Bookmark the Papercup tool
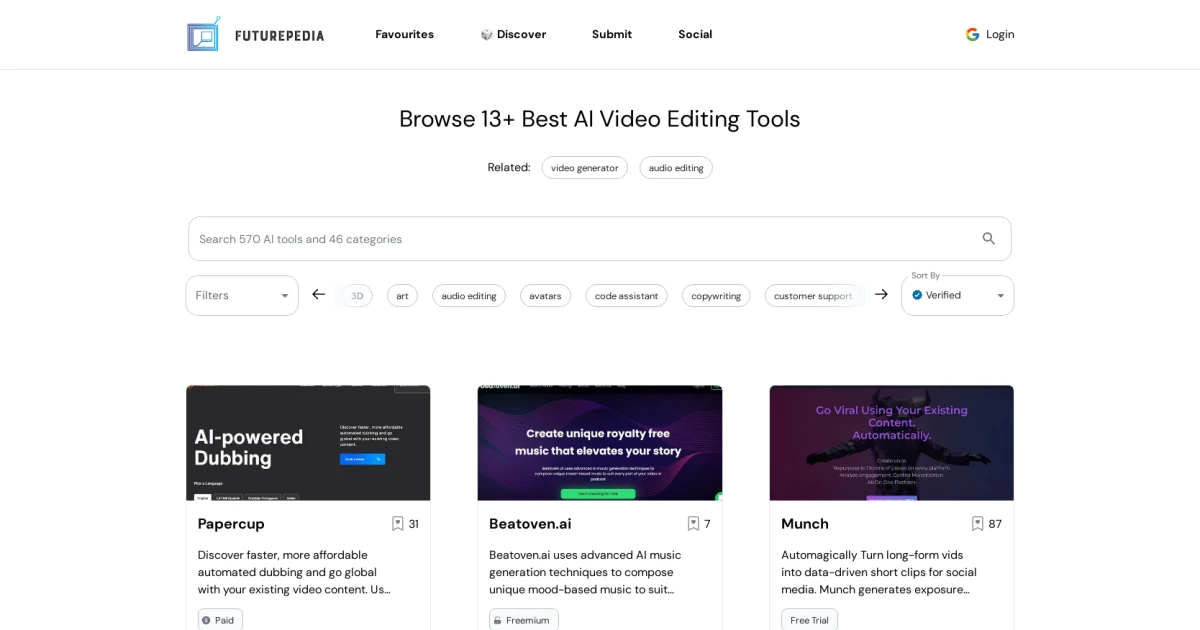The image size is (1200, 630). [397, 523]
